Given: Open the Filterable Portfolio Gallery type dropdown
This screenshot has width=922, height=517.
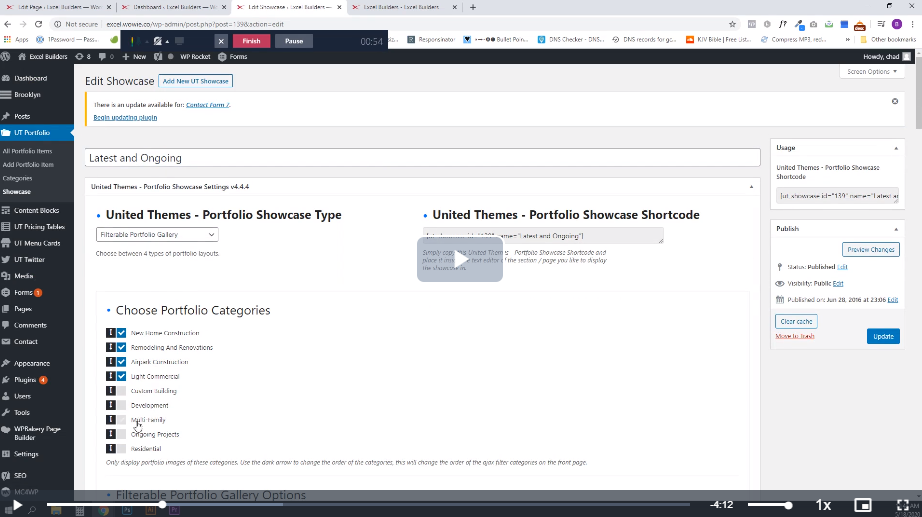Looking at the screenshot, I should 157,234.
